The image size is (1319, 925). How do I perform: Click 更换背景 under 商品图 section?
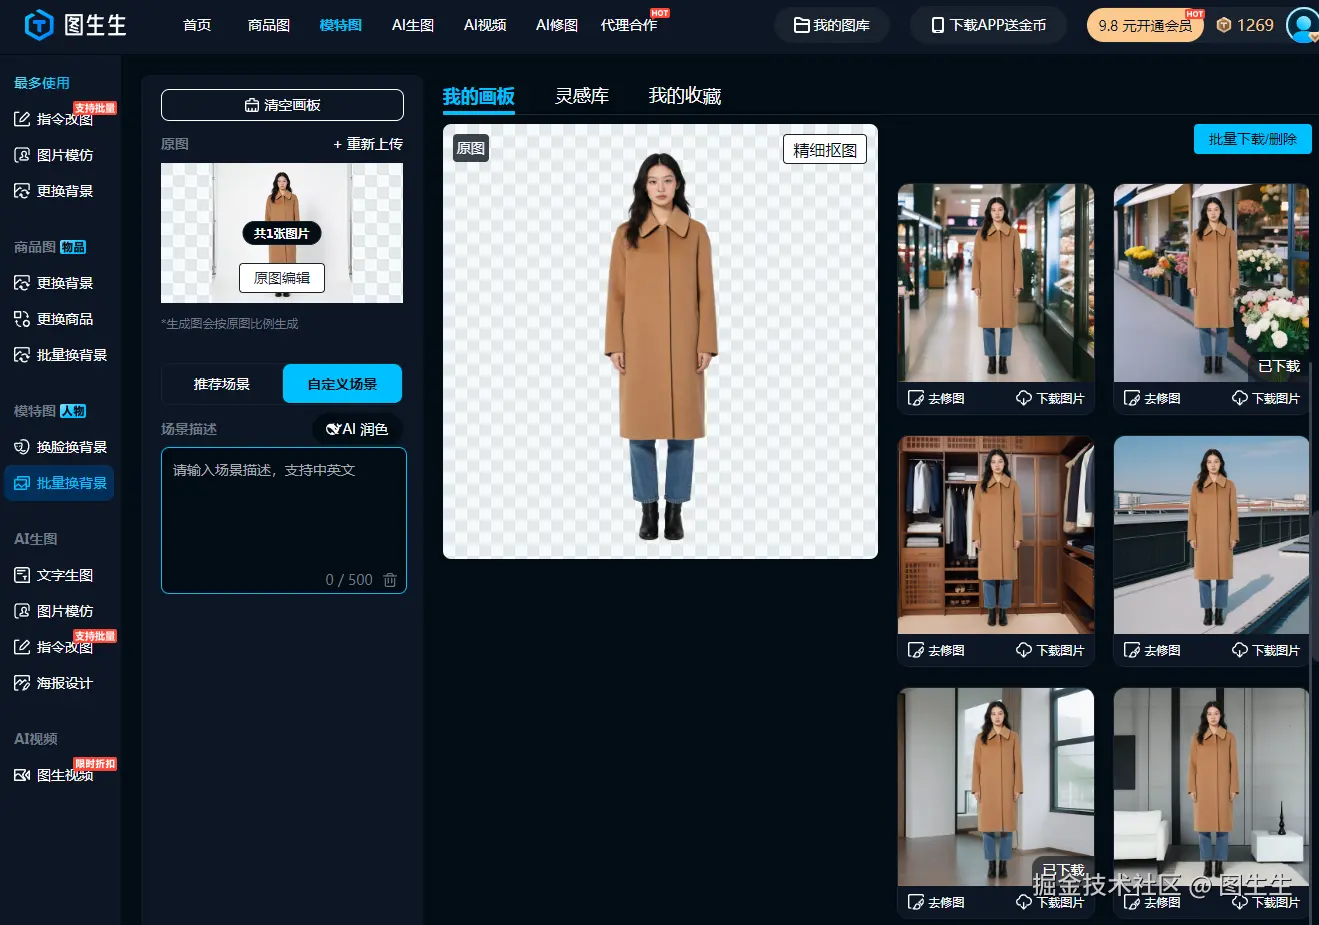(54, 283)
